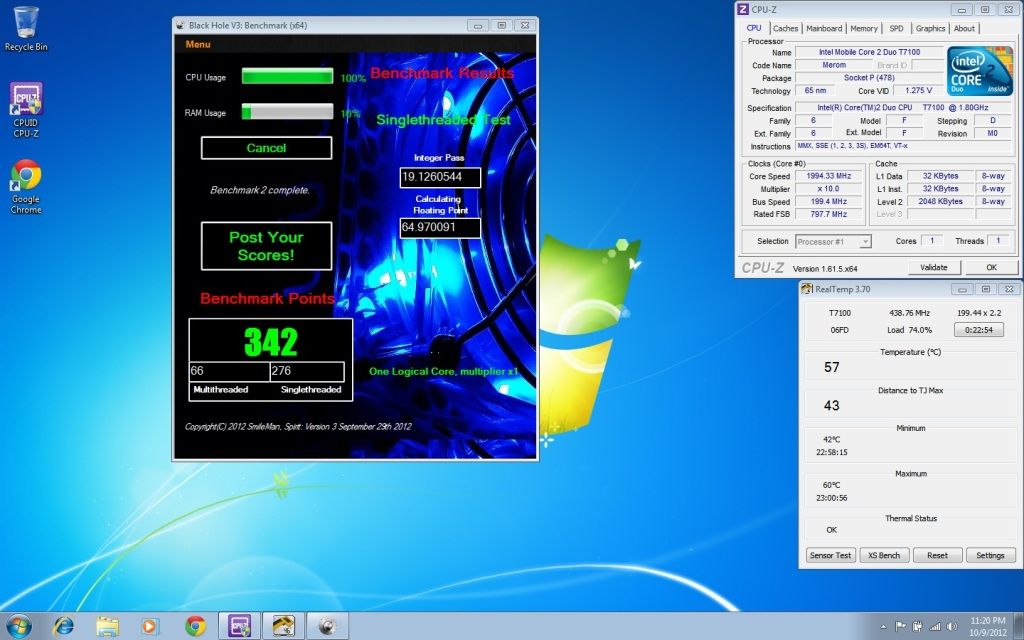This screenshot has width=1024, height=640.
Task: Run XS Bench in RealTemp
Action: point(884,555)
